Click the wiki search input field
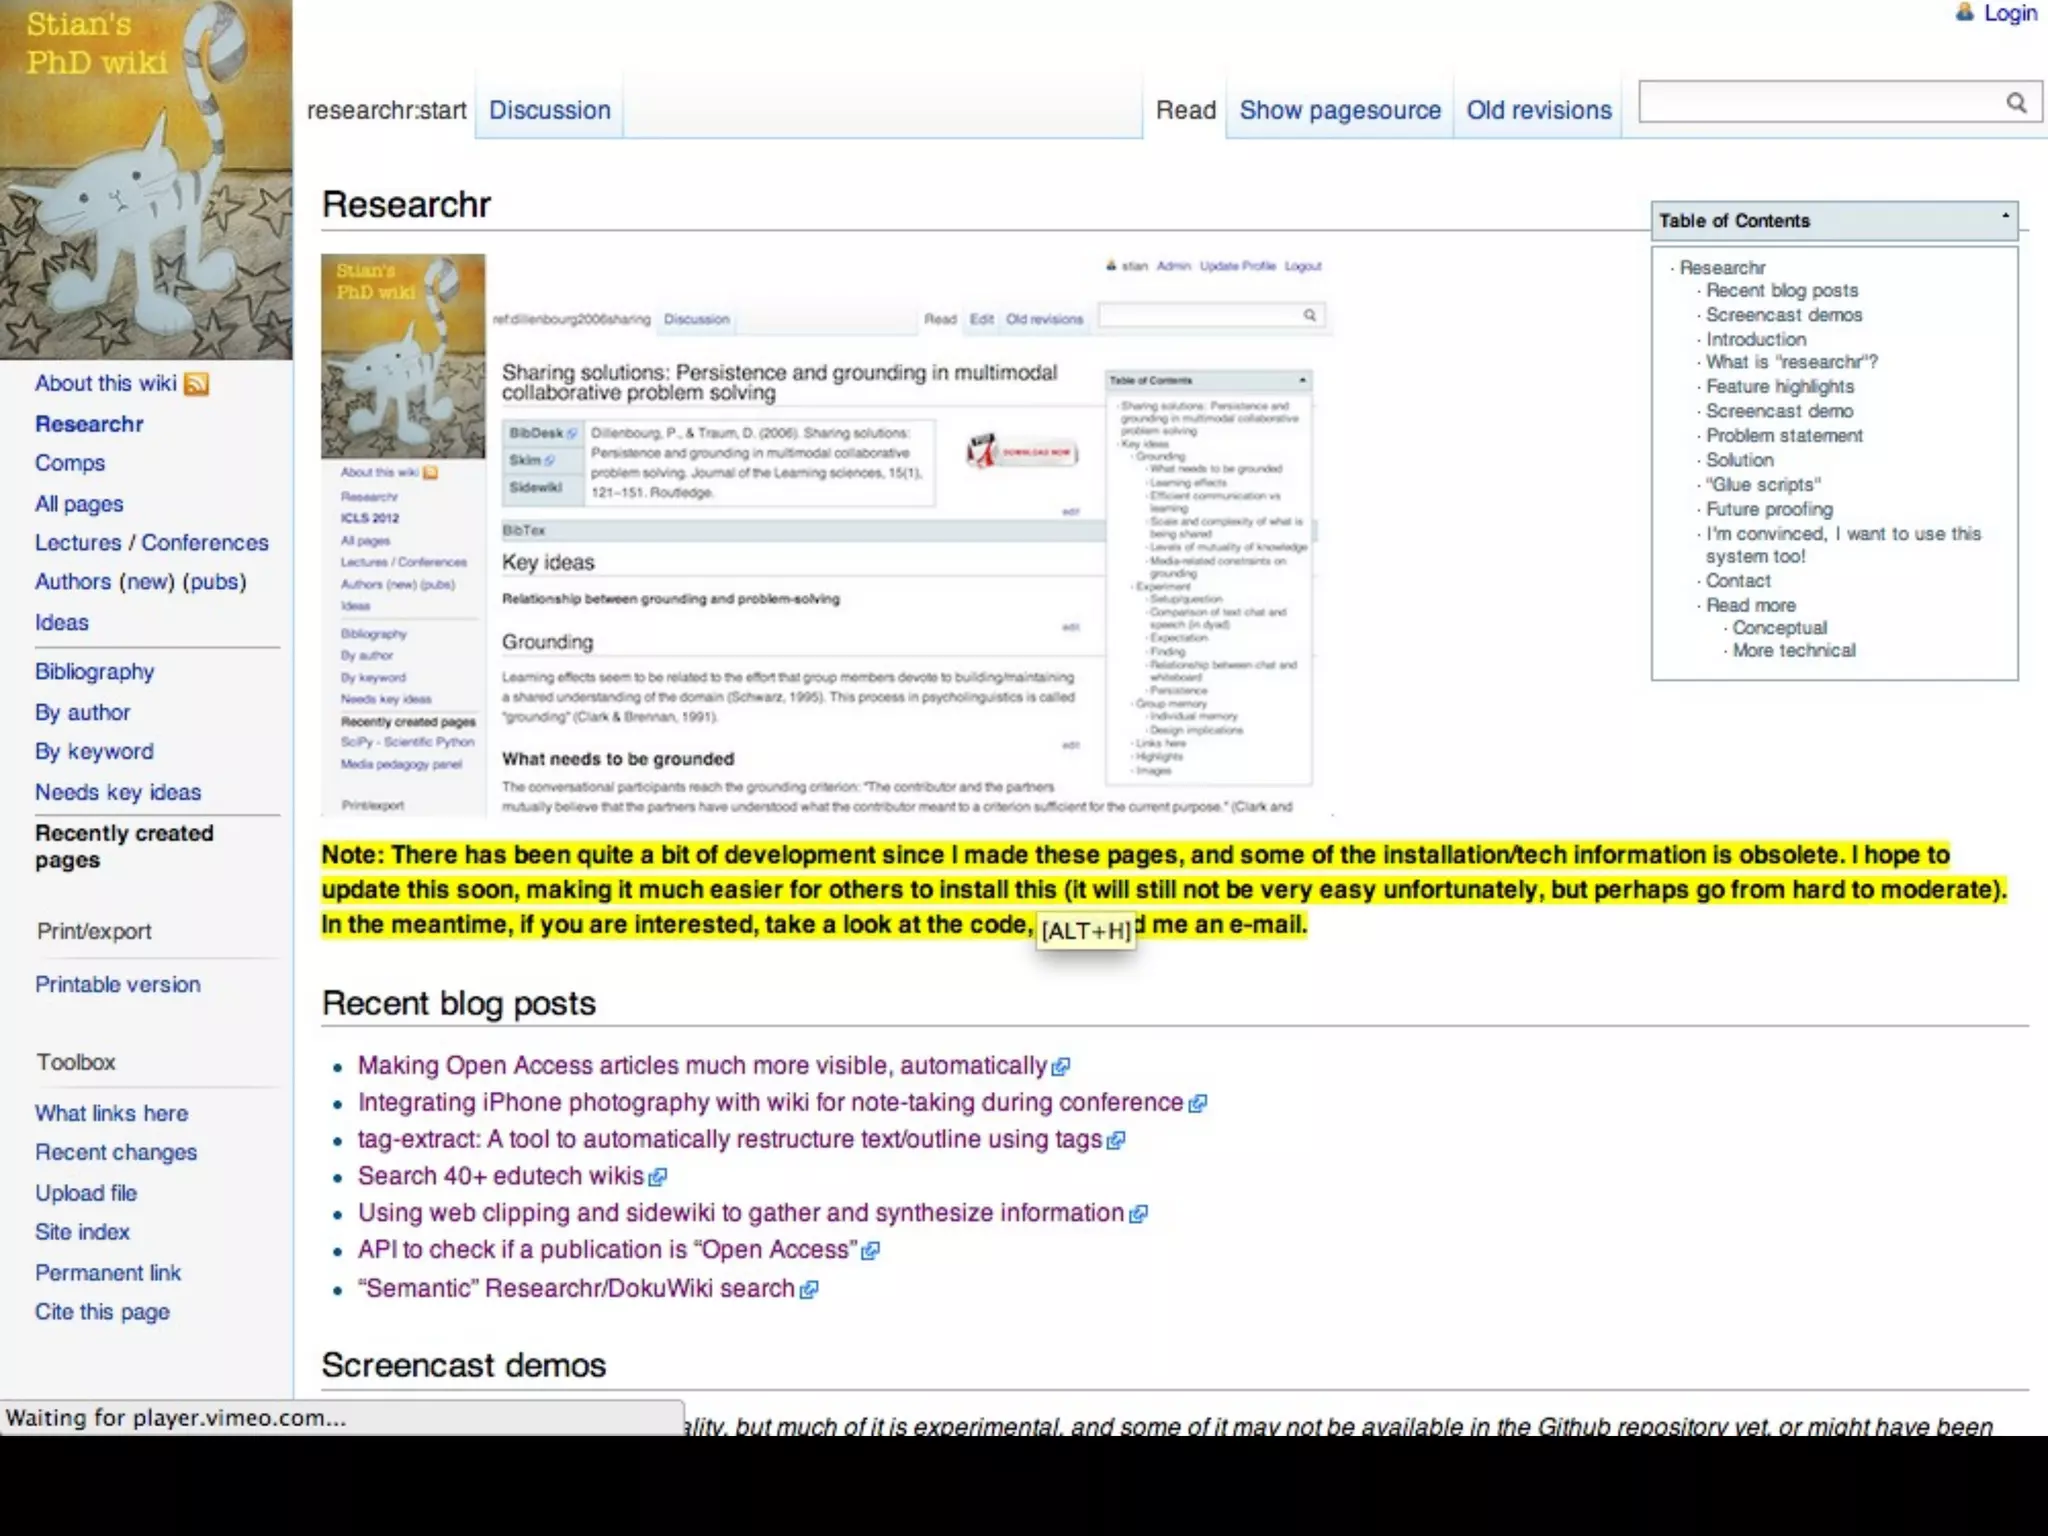Viewport: 2048px width, 1536px height. (1817, 102)
